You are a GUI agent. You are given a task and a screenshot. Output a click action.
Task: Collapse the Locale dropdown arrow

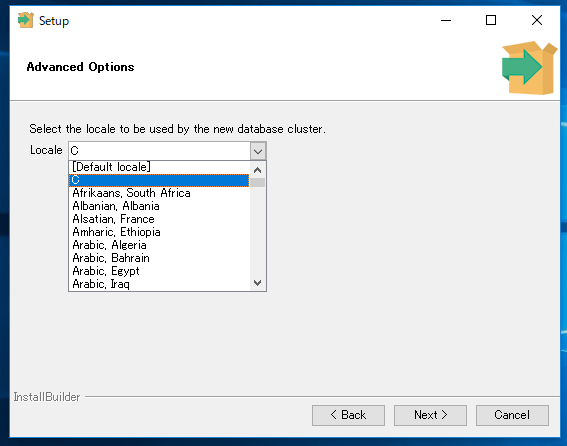tap(258, 151)
